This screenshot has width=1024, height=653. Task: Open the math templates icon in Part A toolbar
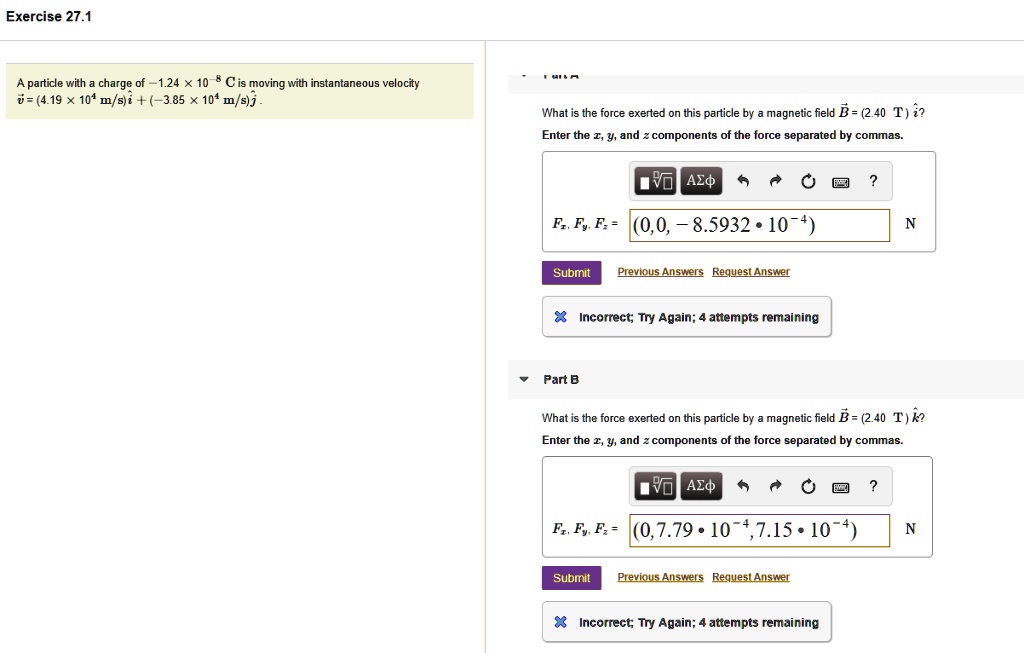tap(652, 180)
